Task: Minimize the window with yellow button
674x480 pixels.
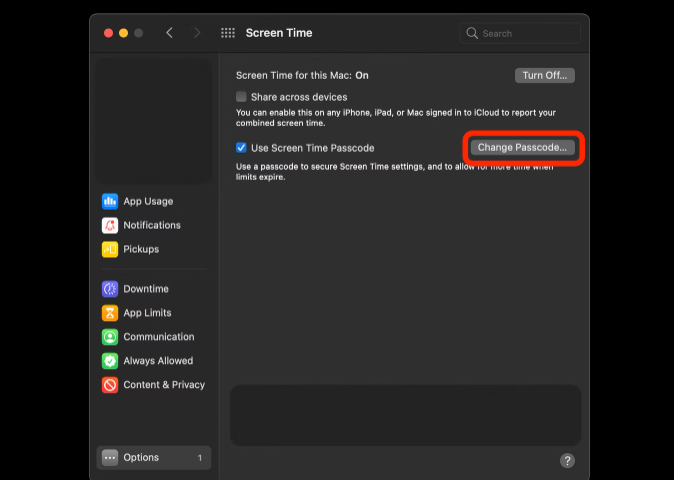Action: [x=123, y=33]
